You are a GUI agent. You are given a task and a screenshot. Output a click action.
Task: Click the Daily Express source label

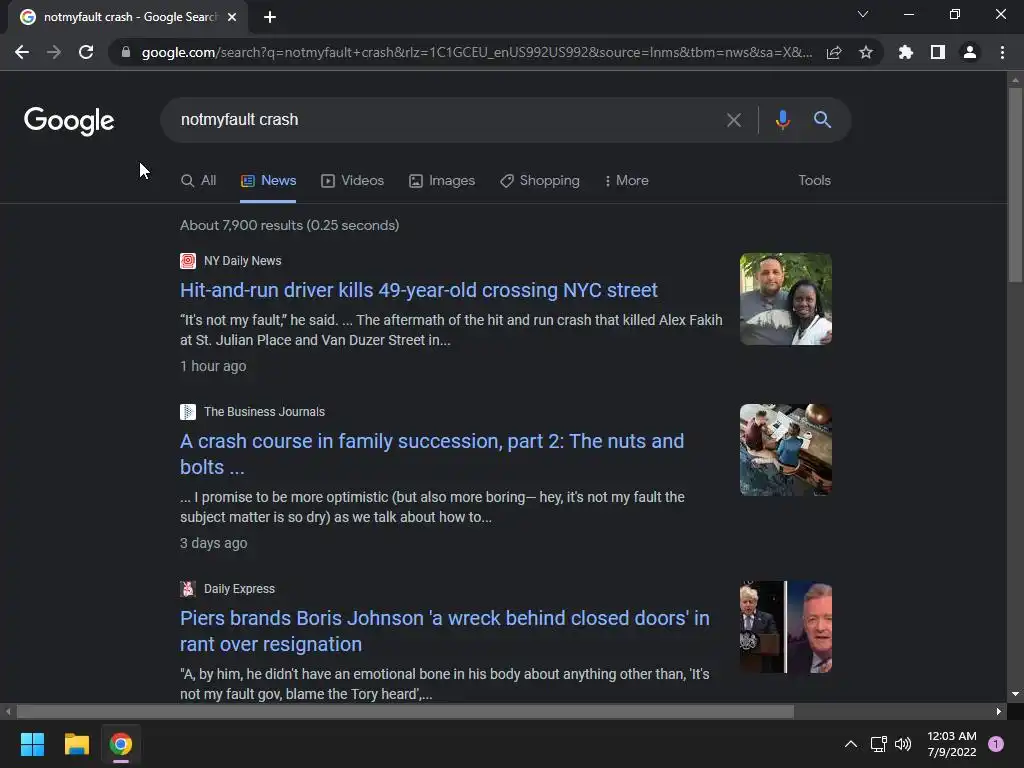point(239,588)
